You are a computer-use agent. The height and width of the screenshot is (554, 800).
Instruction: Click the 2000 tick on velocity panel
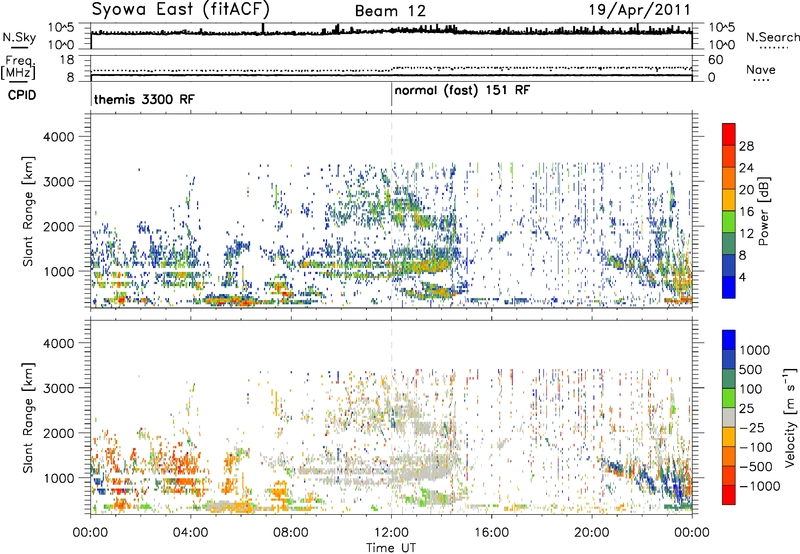pos(58,433)
